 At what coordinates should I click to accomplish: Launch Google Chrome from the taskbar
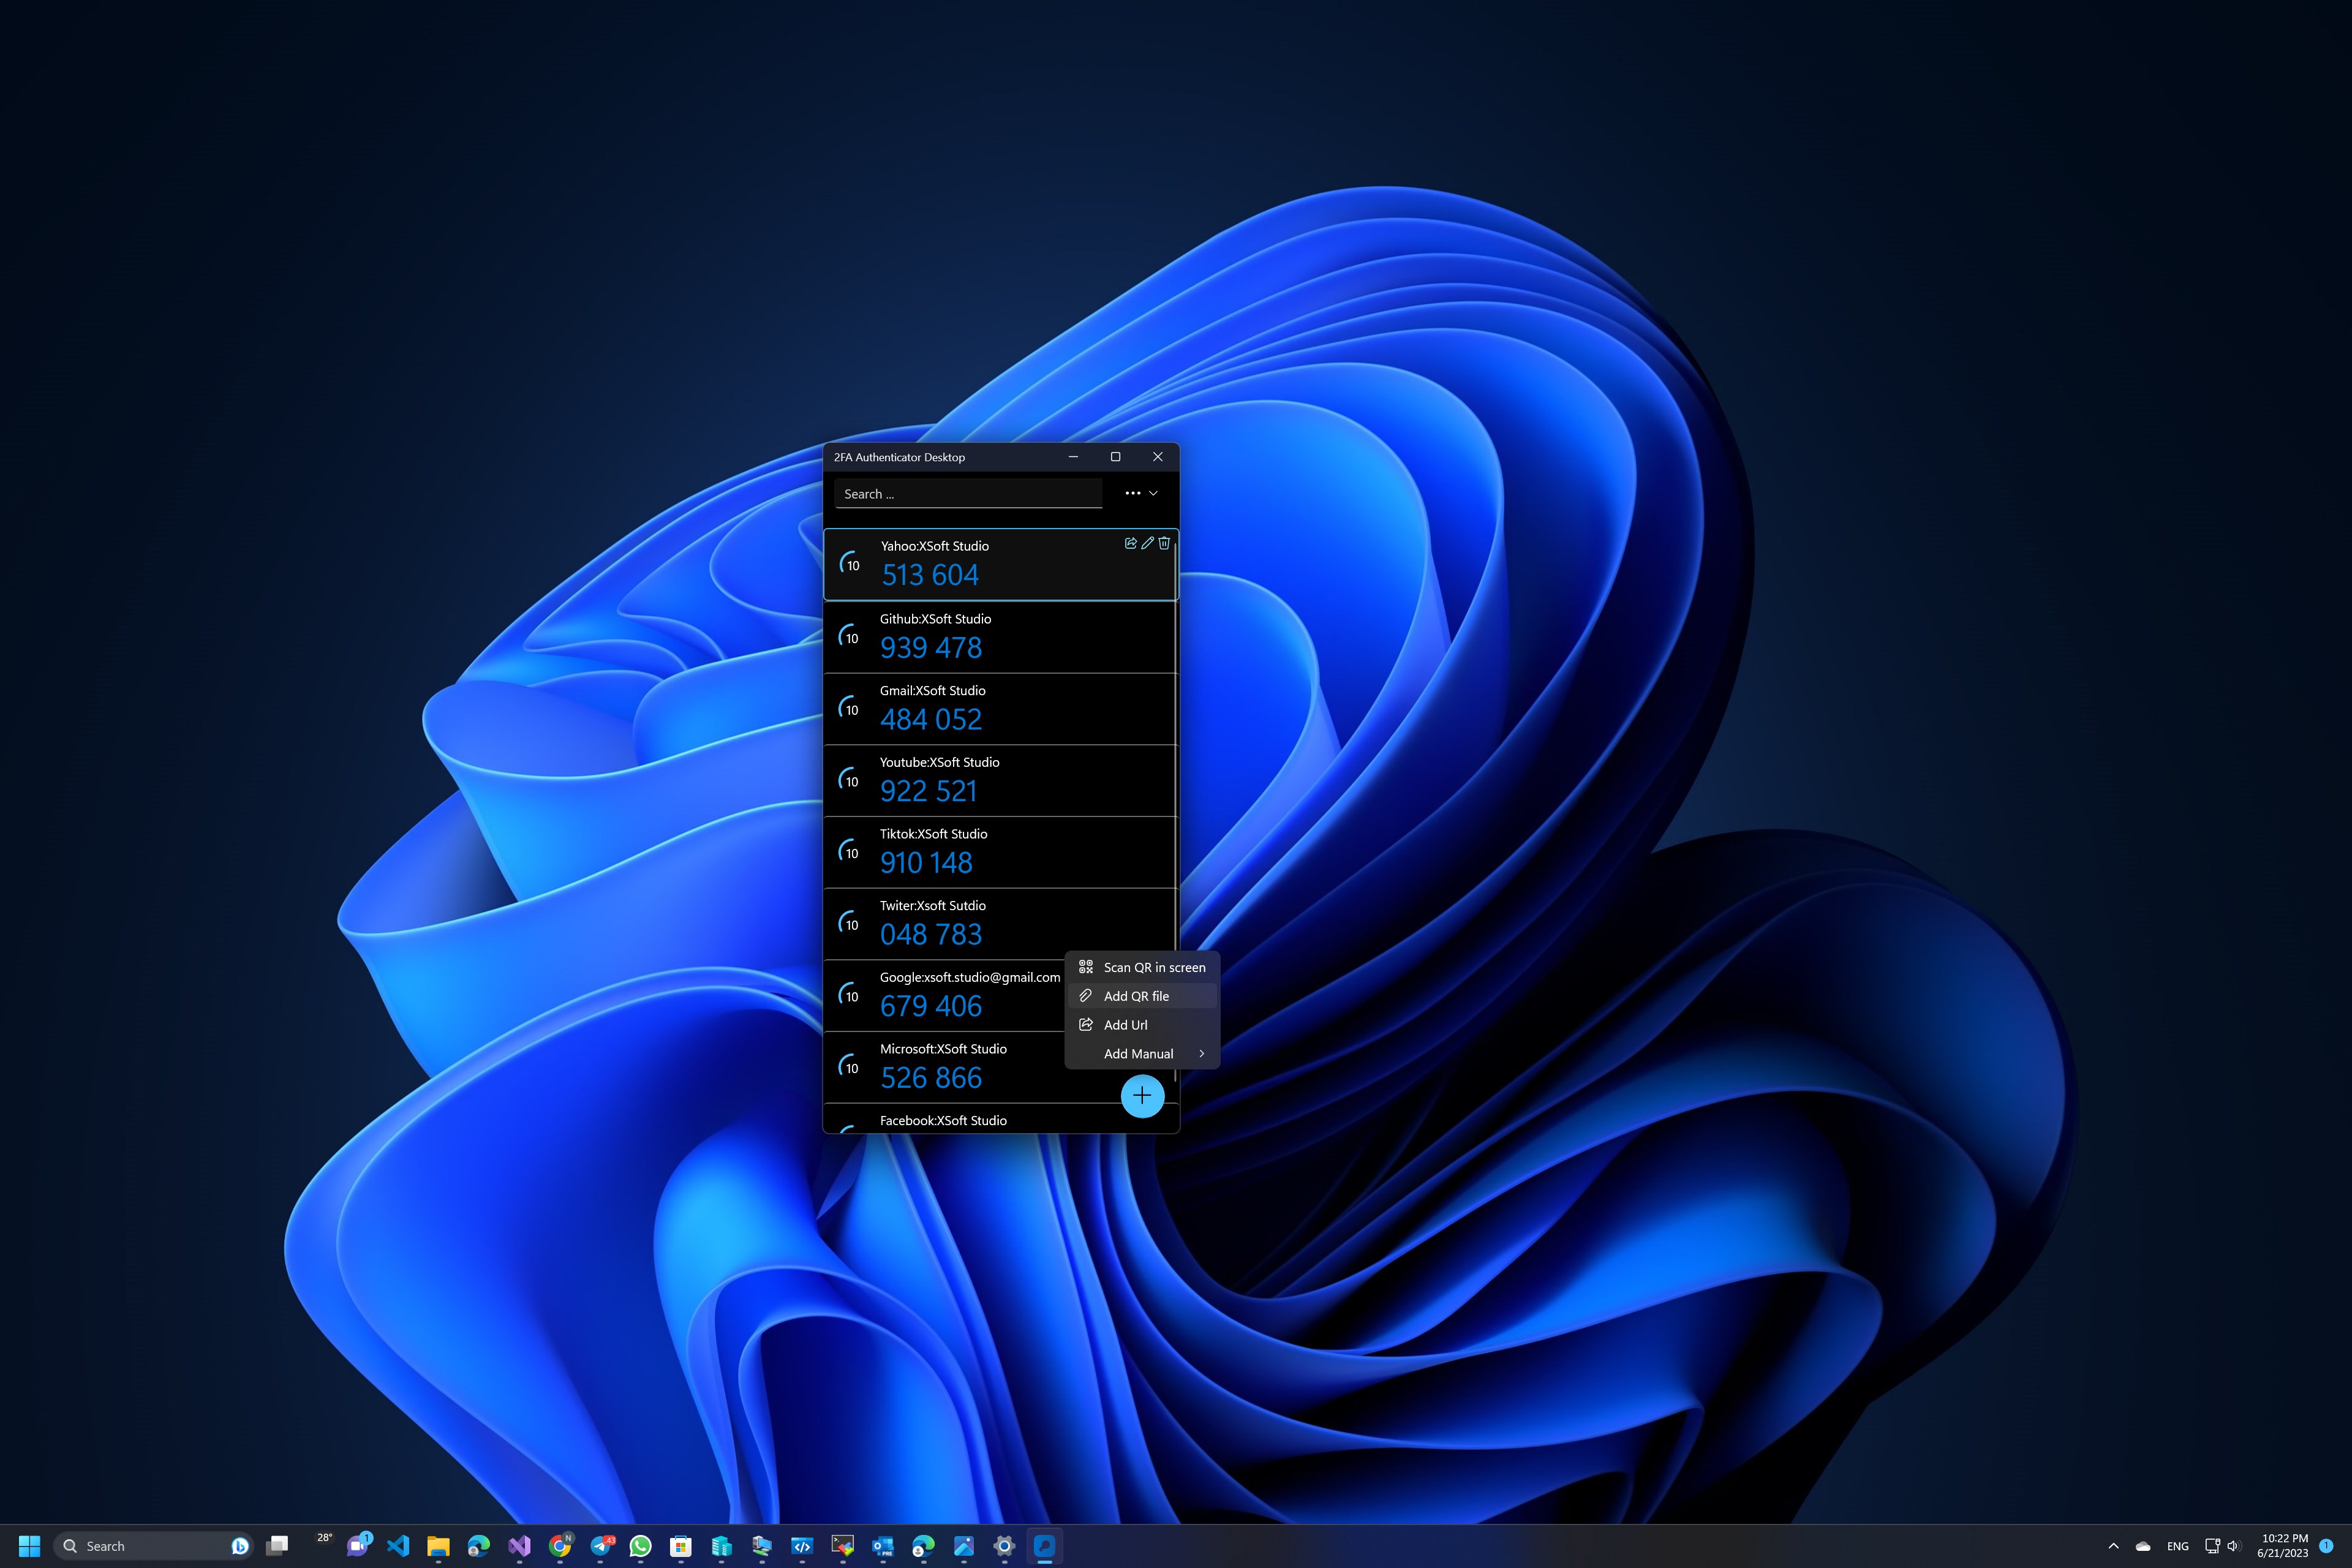560,1546
